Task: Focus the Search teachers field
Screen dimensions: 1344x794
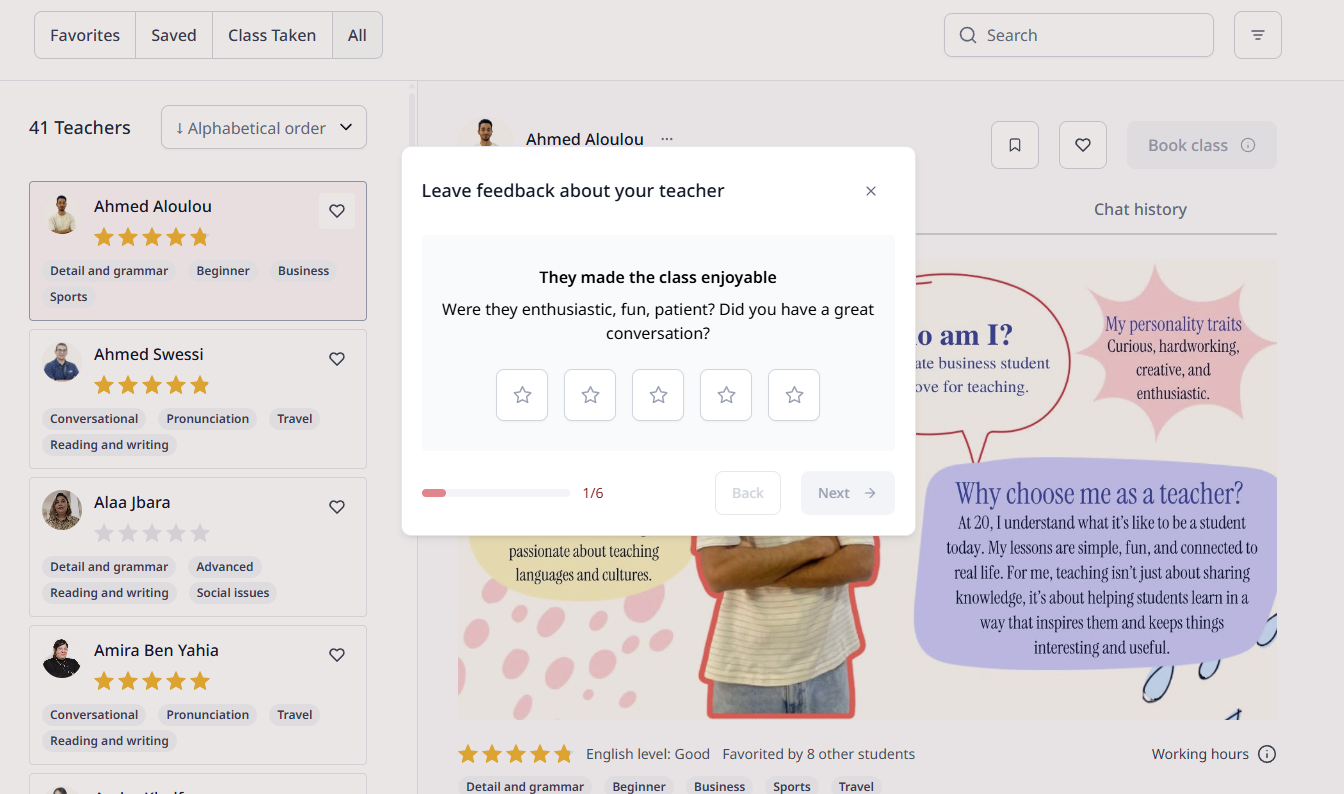Action: click(x=1079, y=35)
